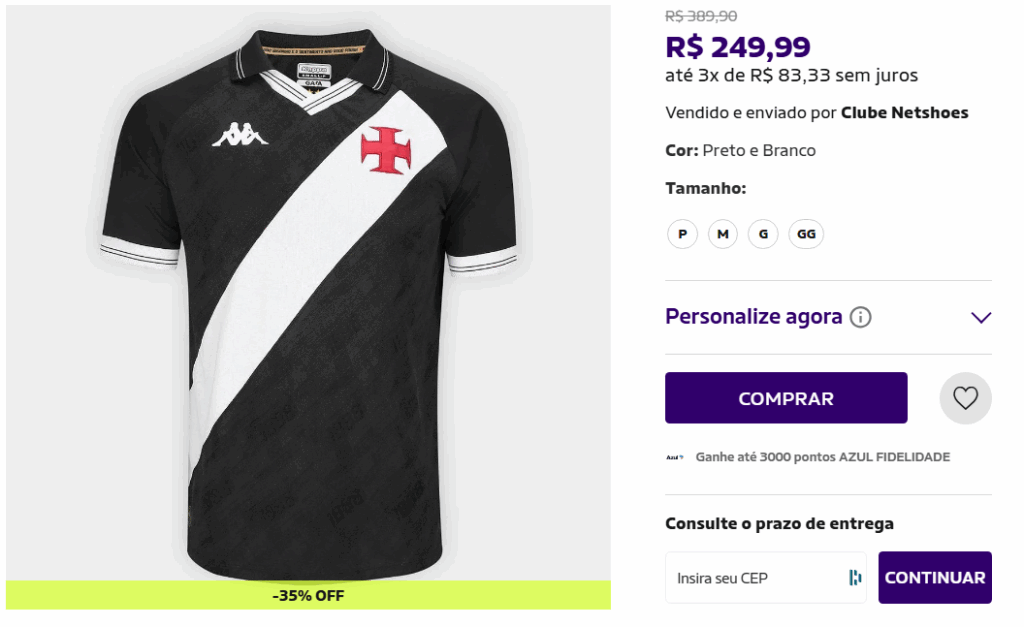1024x627 pixels.
Task: Click the Insira seu CEP input field
Action: (760, 577)
